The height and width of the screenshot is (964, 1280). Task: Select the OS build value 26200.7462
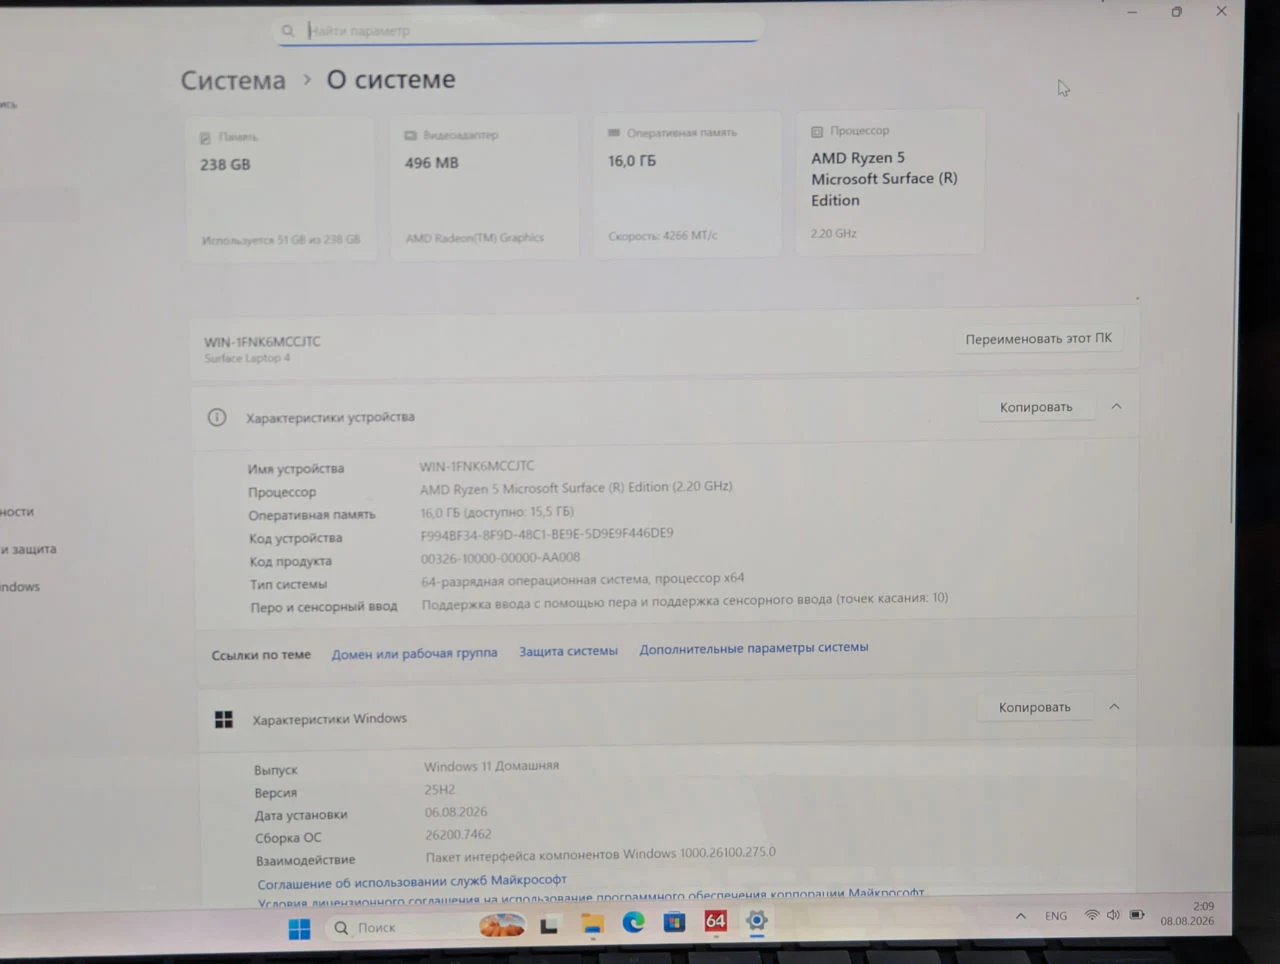point(458,834)
